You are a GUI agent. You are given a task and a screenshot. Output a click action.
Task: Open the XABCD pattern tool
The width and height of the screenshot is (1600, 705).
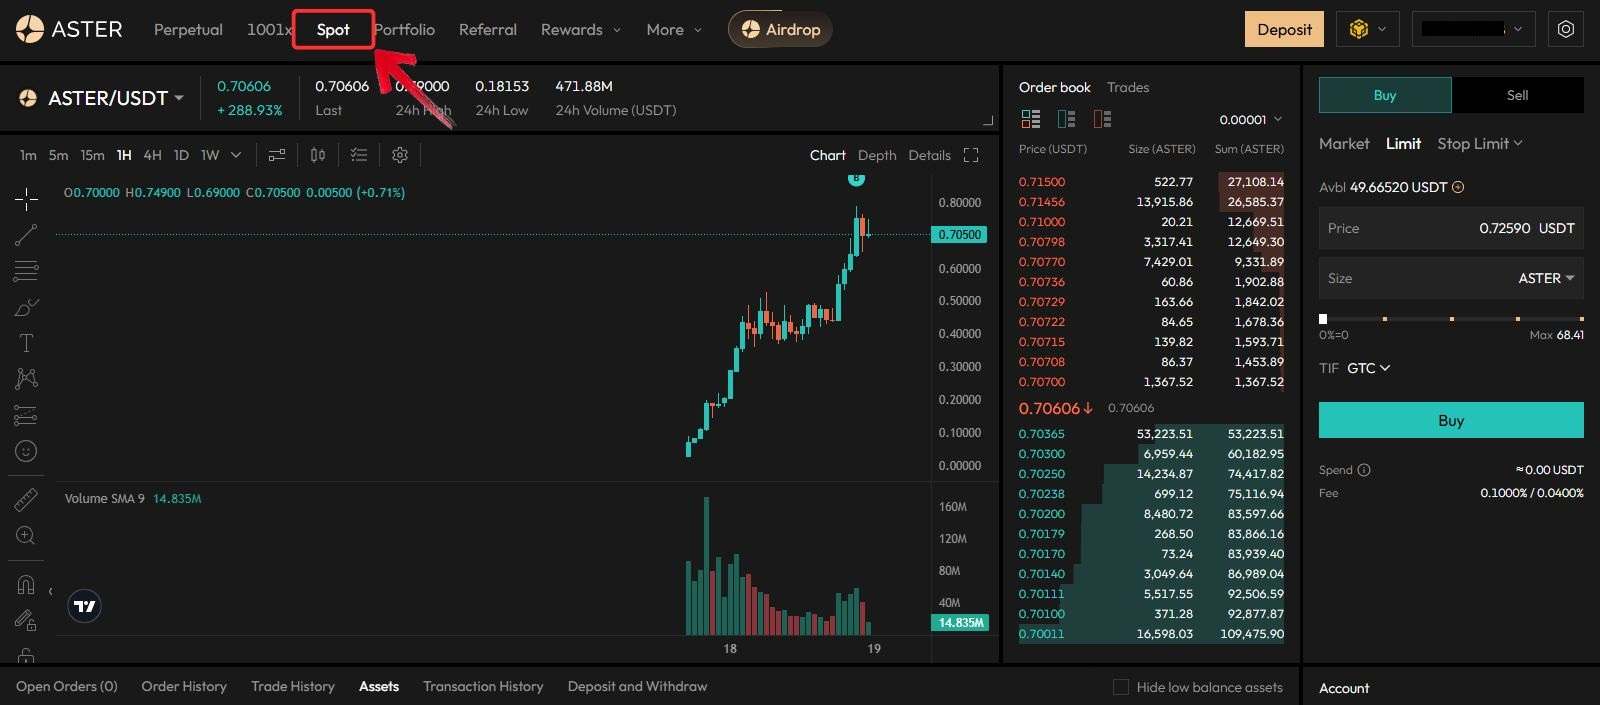click(26, 378)
